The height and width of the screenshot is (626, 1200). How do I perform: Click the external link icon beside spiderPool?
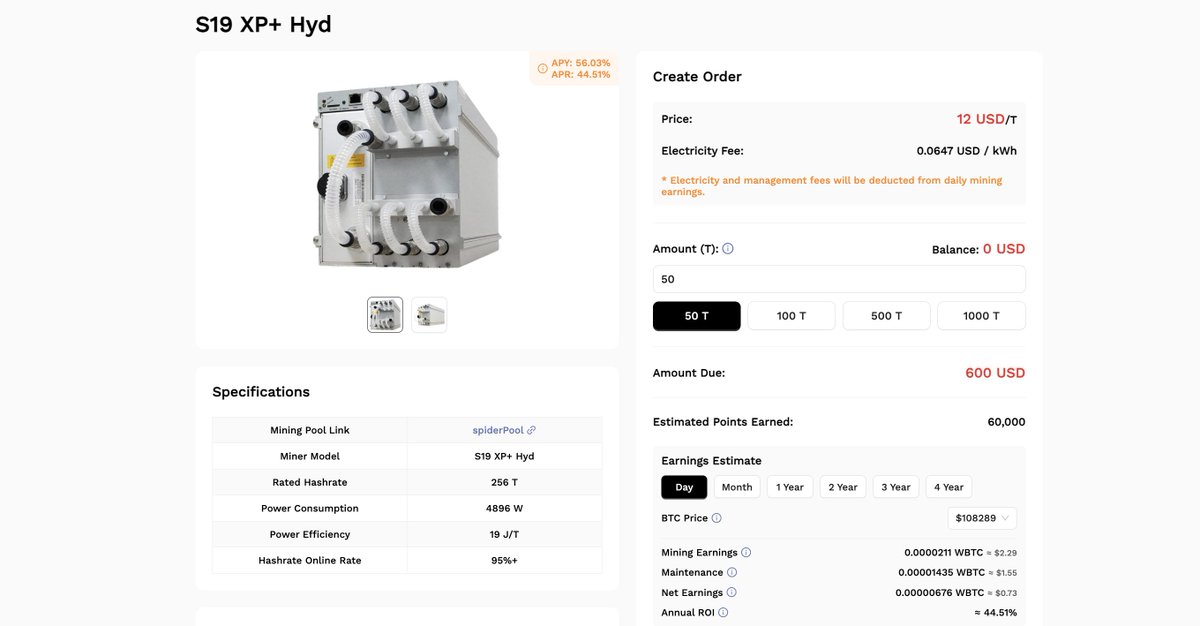pyautogui.click(x=531, y=430)
